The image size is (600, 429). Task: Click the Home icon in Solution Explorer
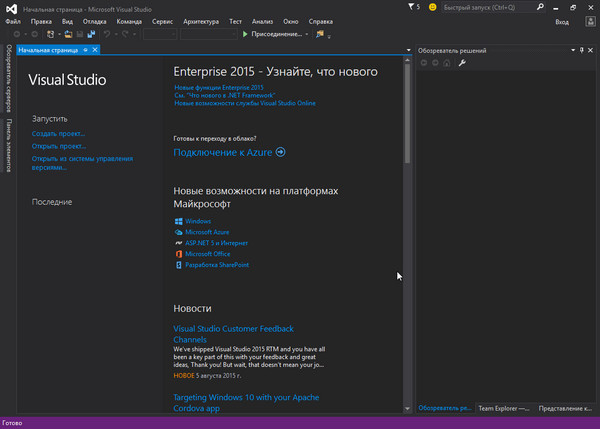click(448, 63)
